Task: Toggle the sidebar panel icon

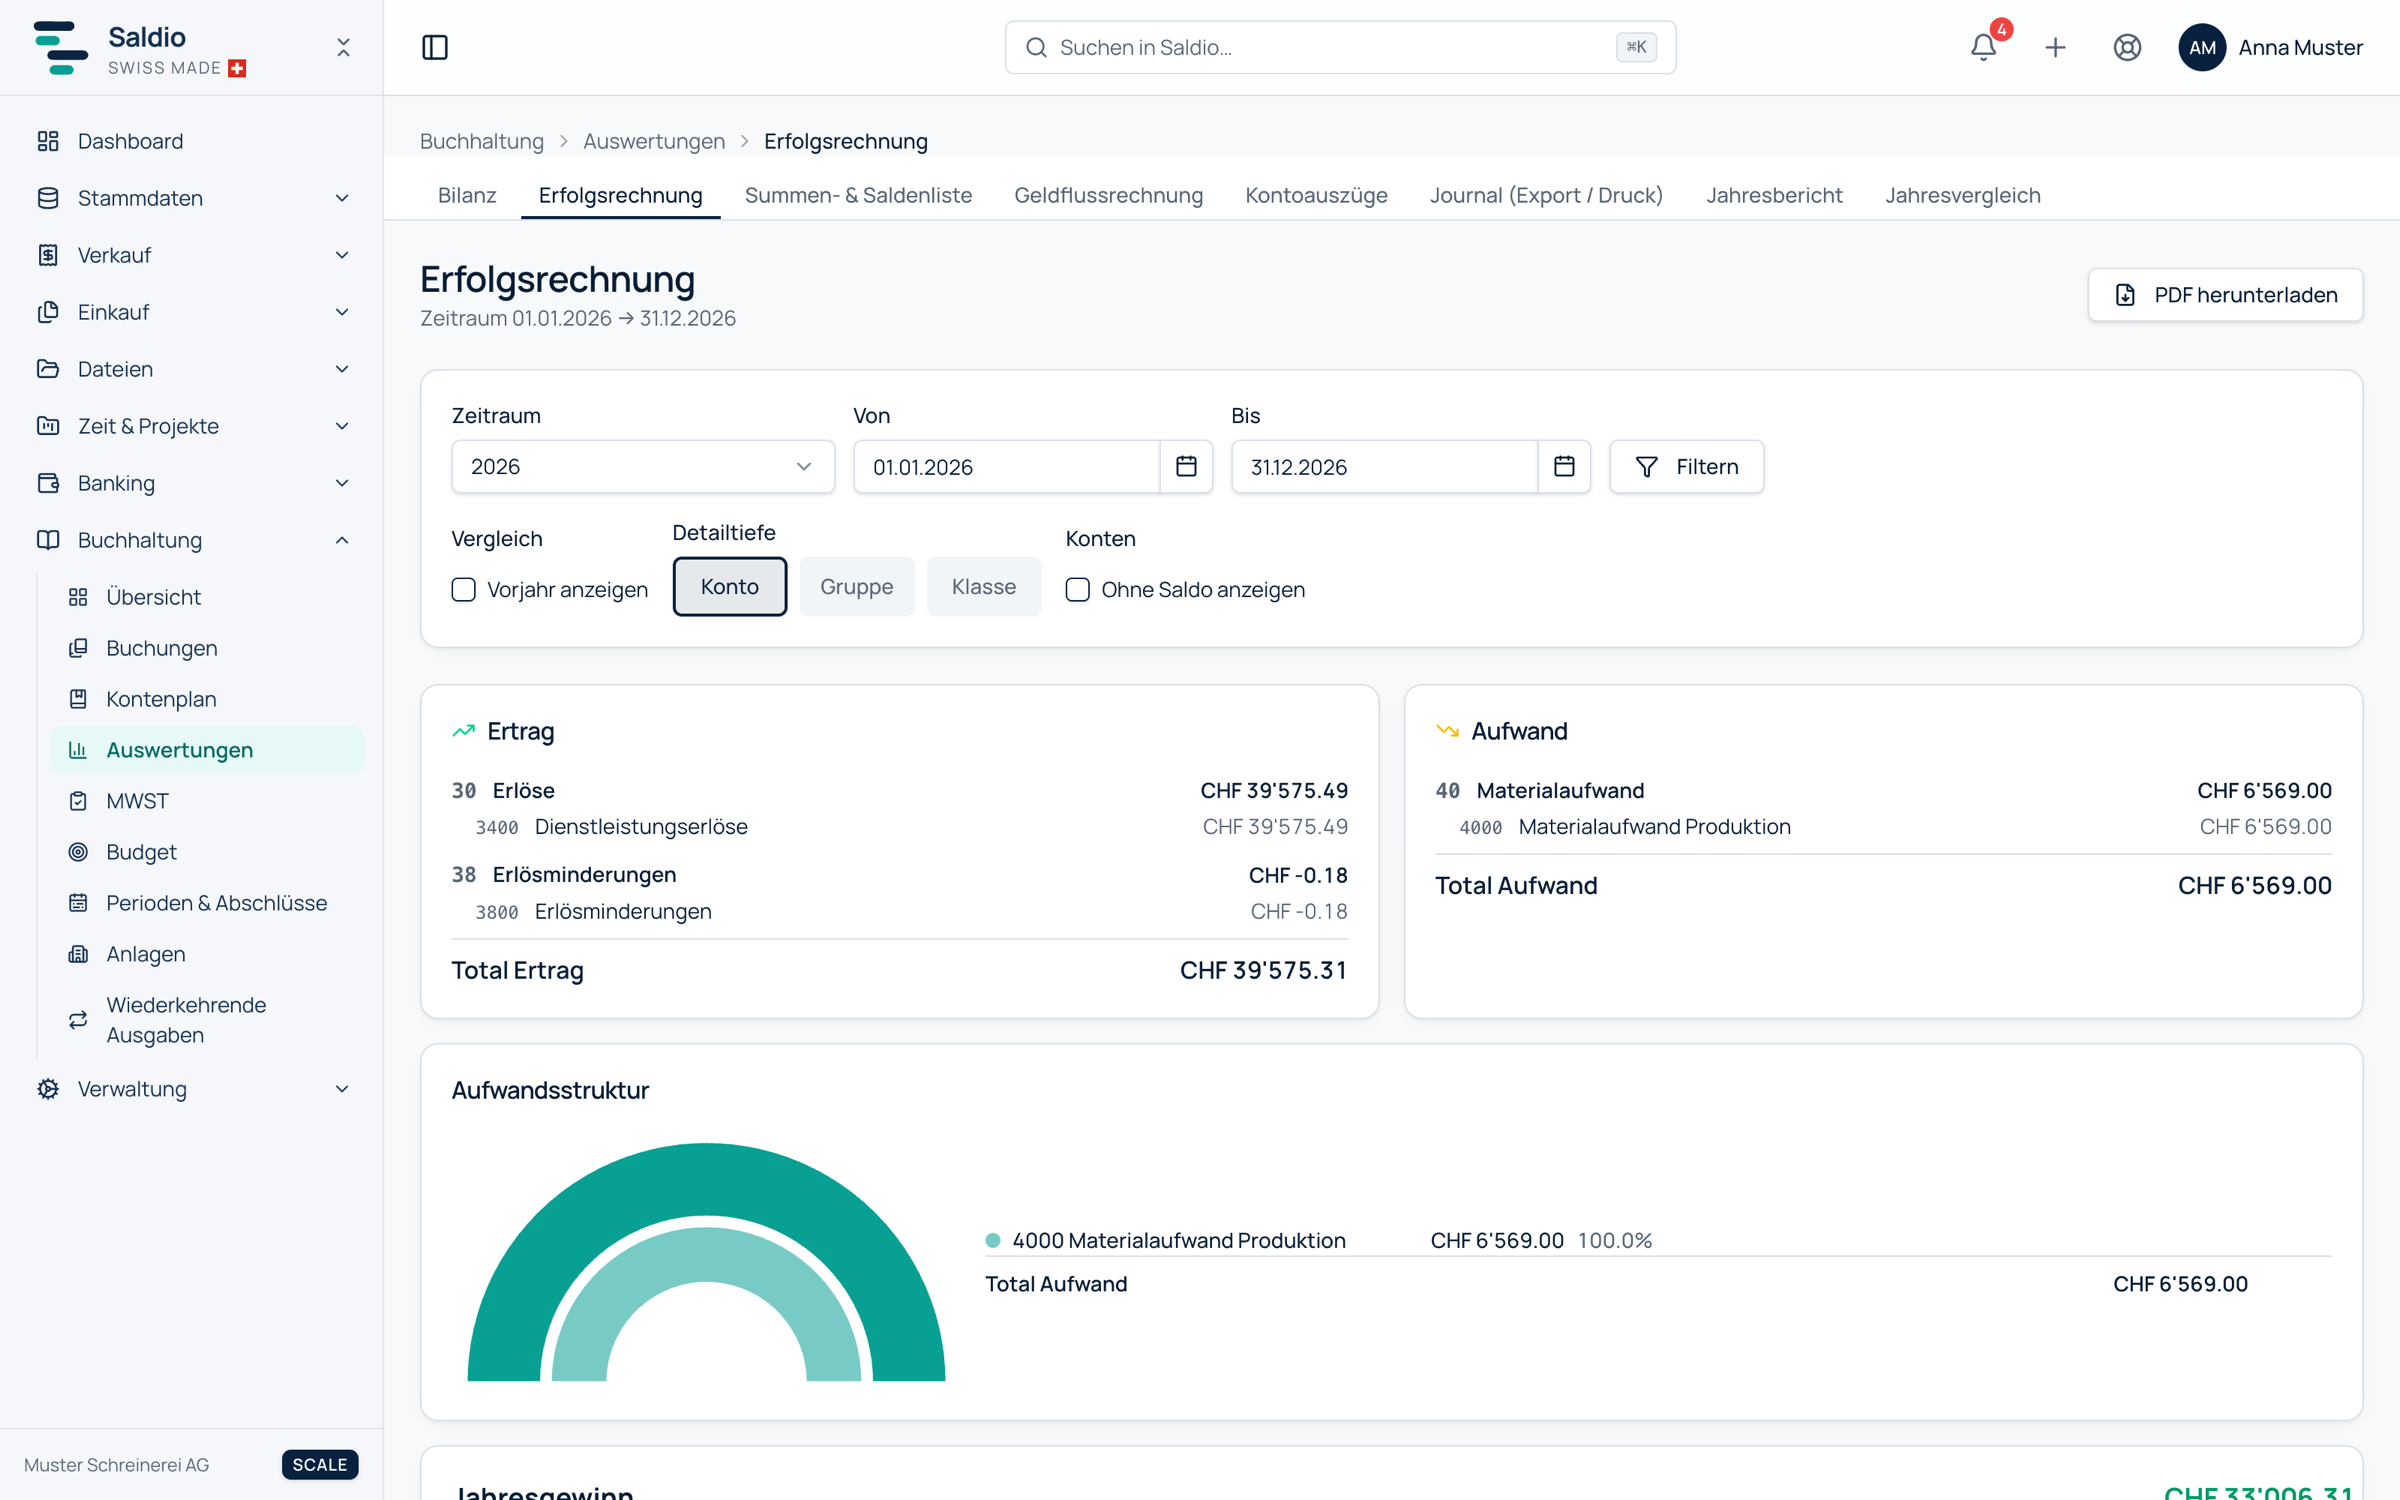Action: point(435,47)
